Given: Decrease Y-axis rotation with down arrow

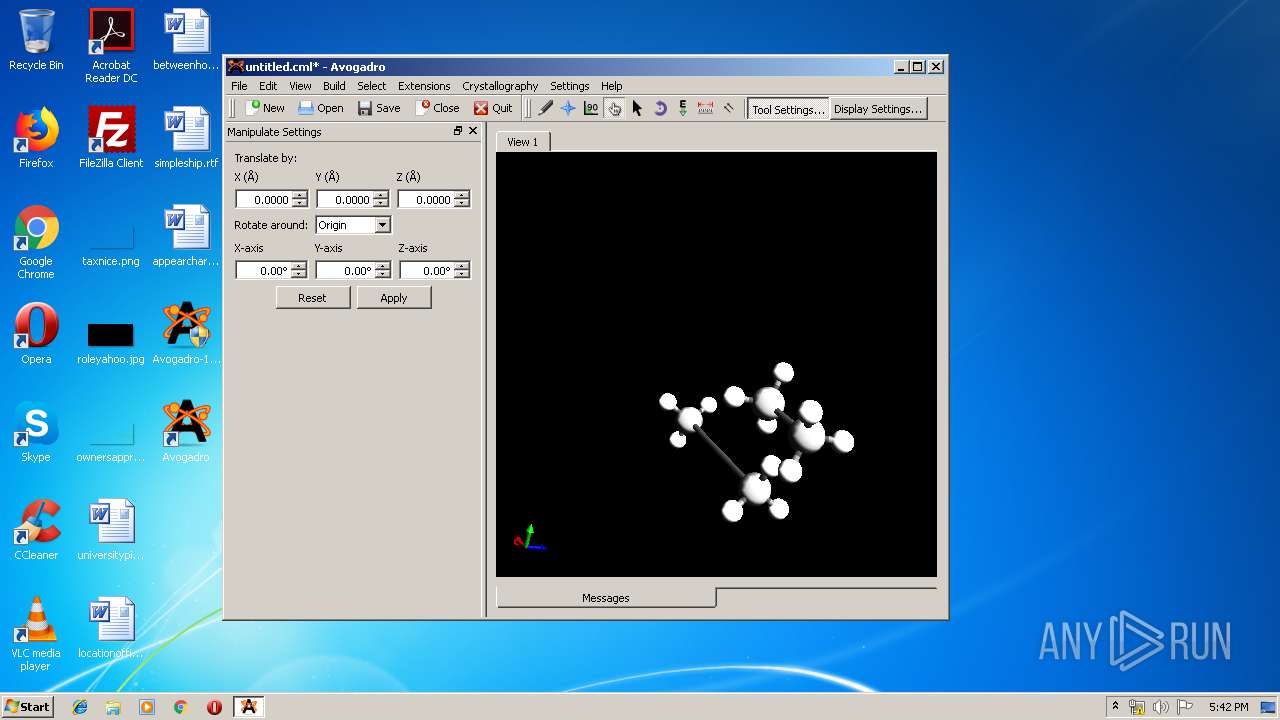Looking at the screenshot, I should coord(381,275).
